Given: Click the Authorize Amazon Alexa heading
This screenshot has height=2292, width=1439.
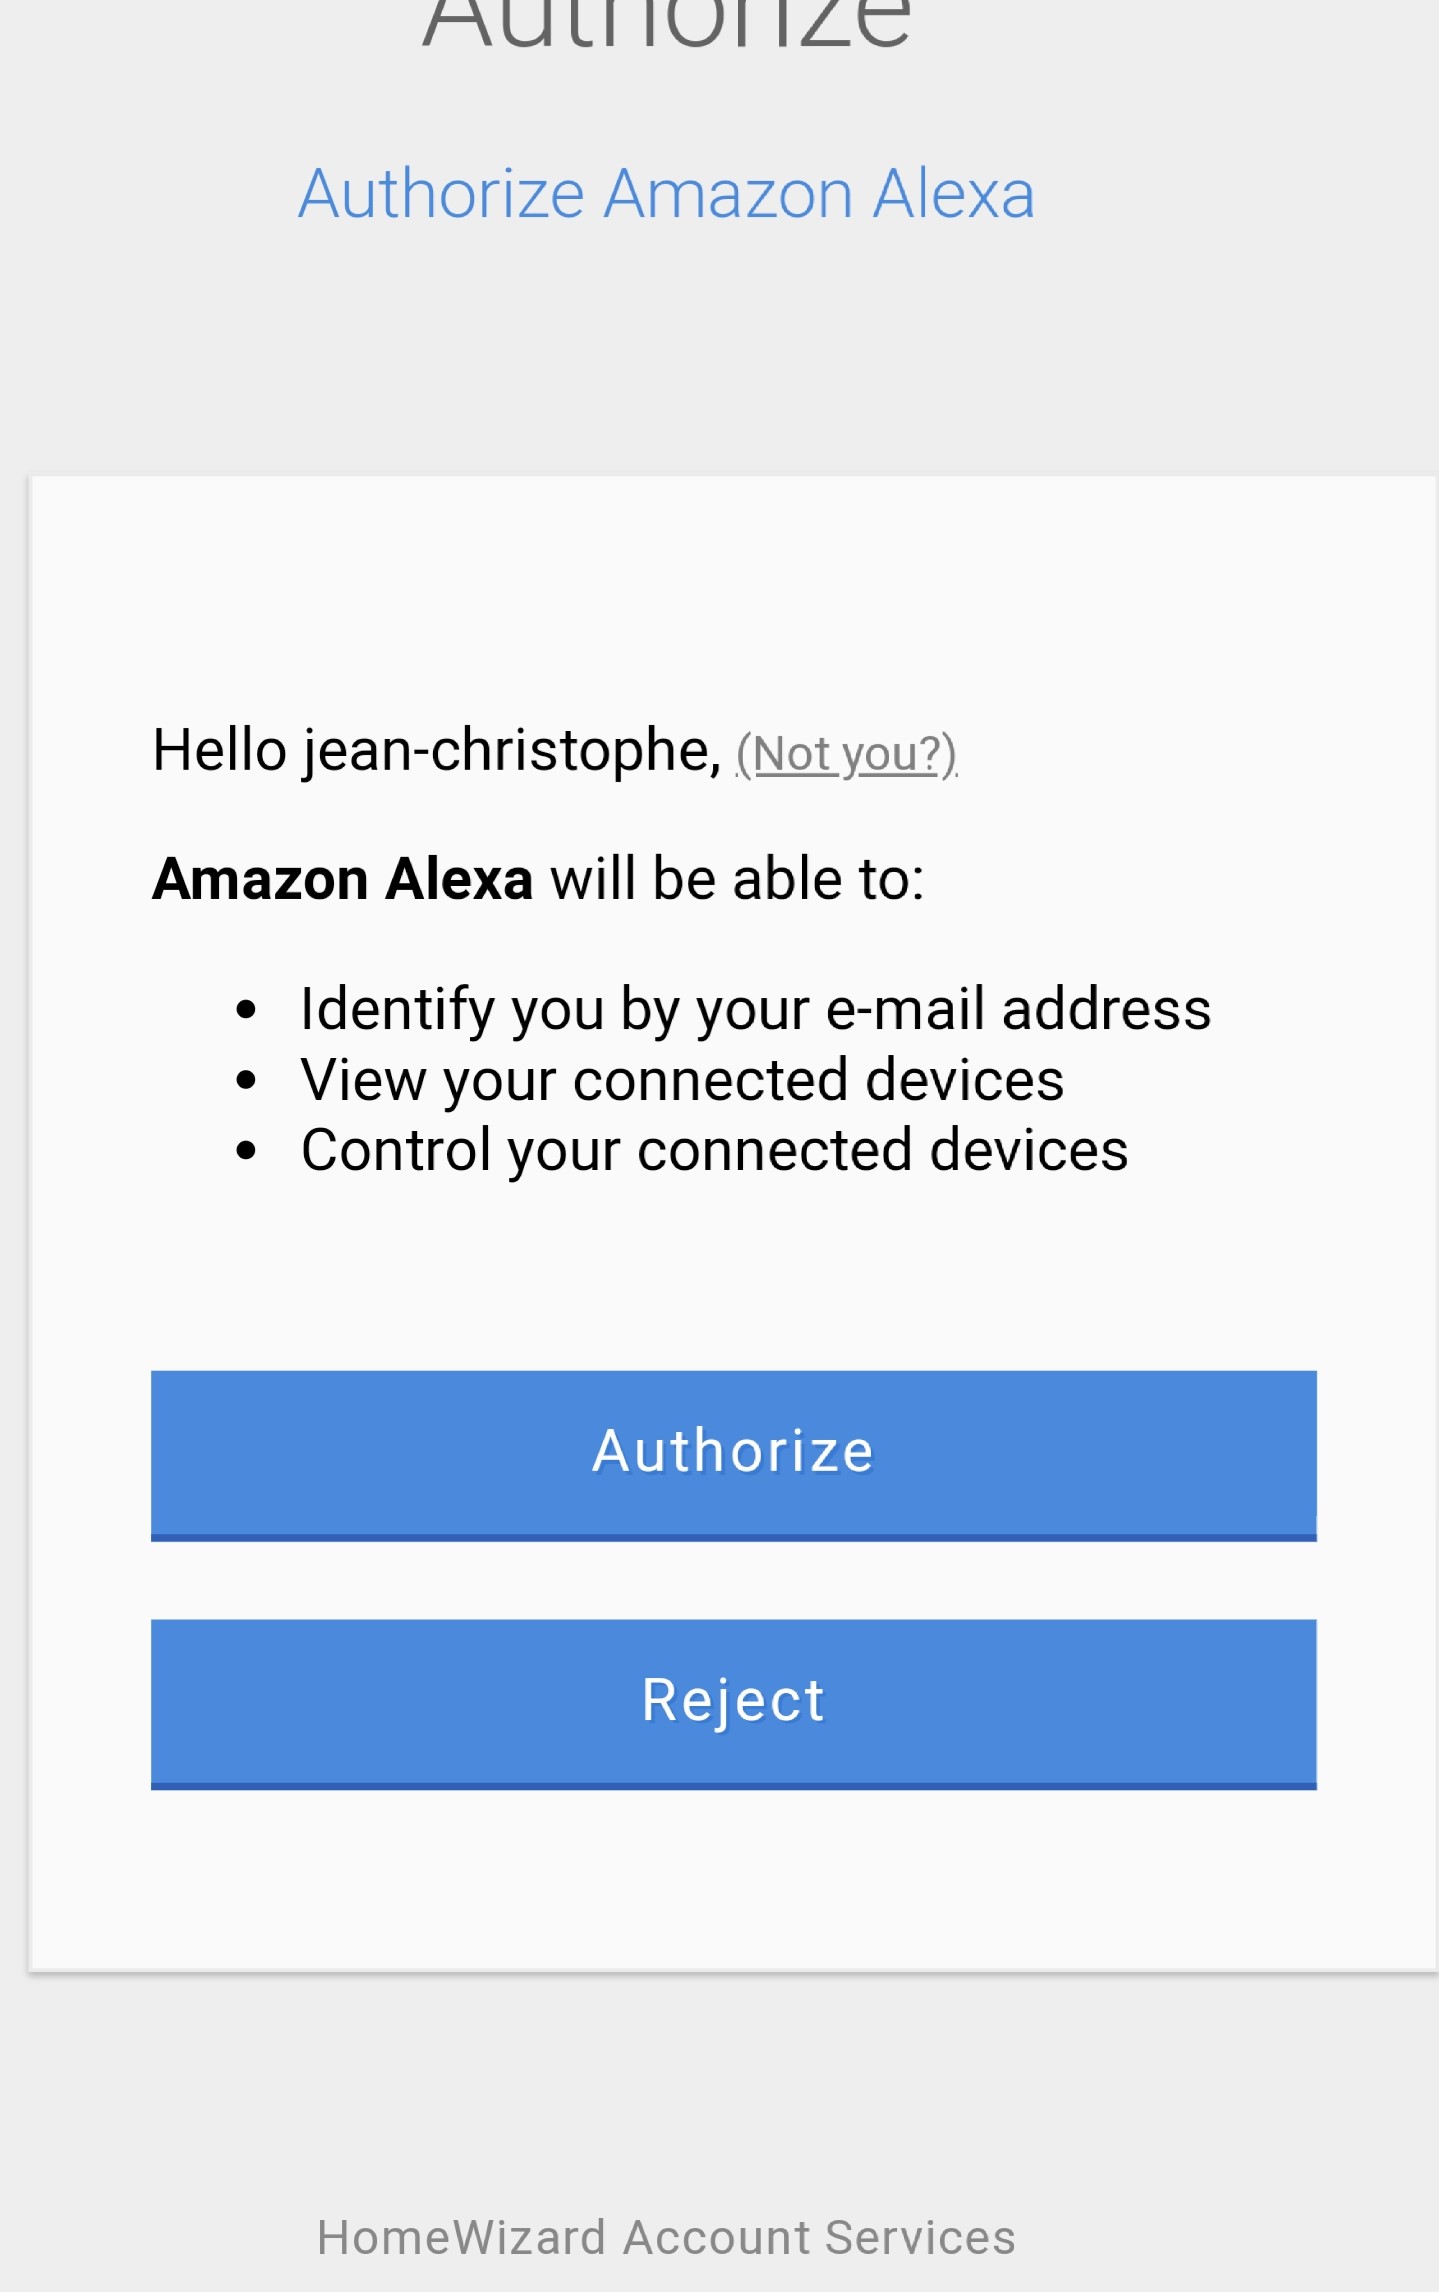Looking at the screenshot, I should (x=666, y=193).
